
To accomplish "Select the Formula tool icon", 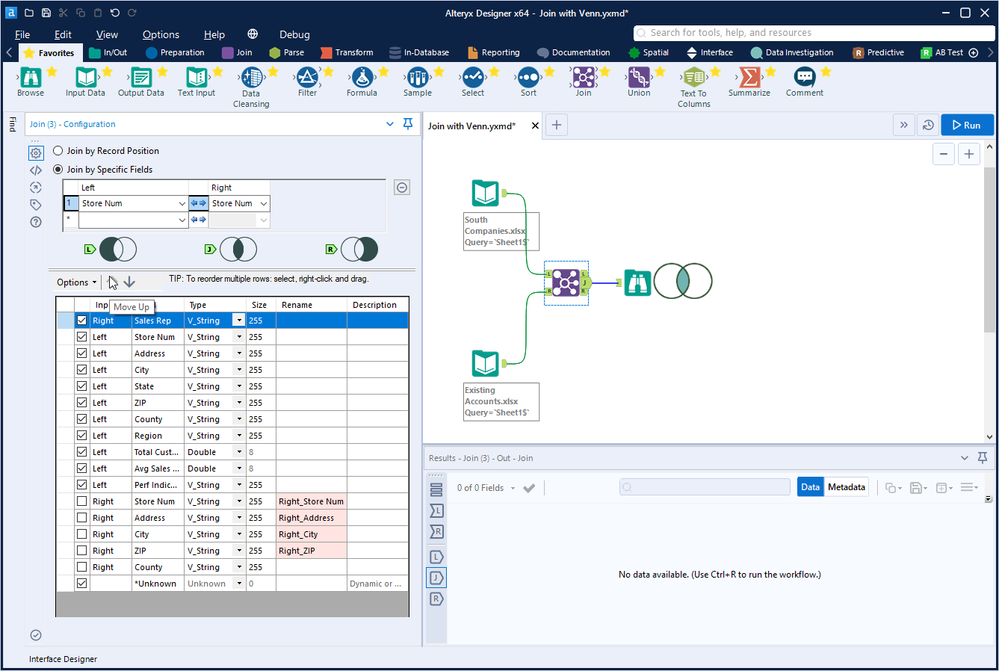I will (x=362, y=78).
